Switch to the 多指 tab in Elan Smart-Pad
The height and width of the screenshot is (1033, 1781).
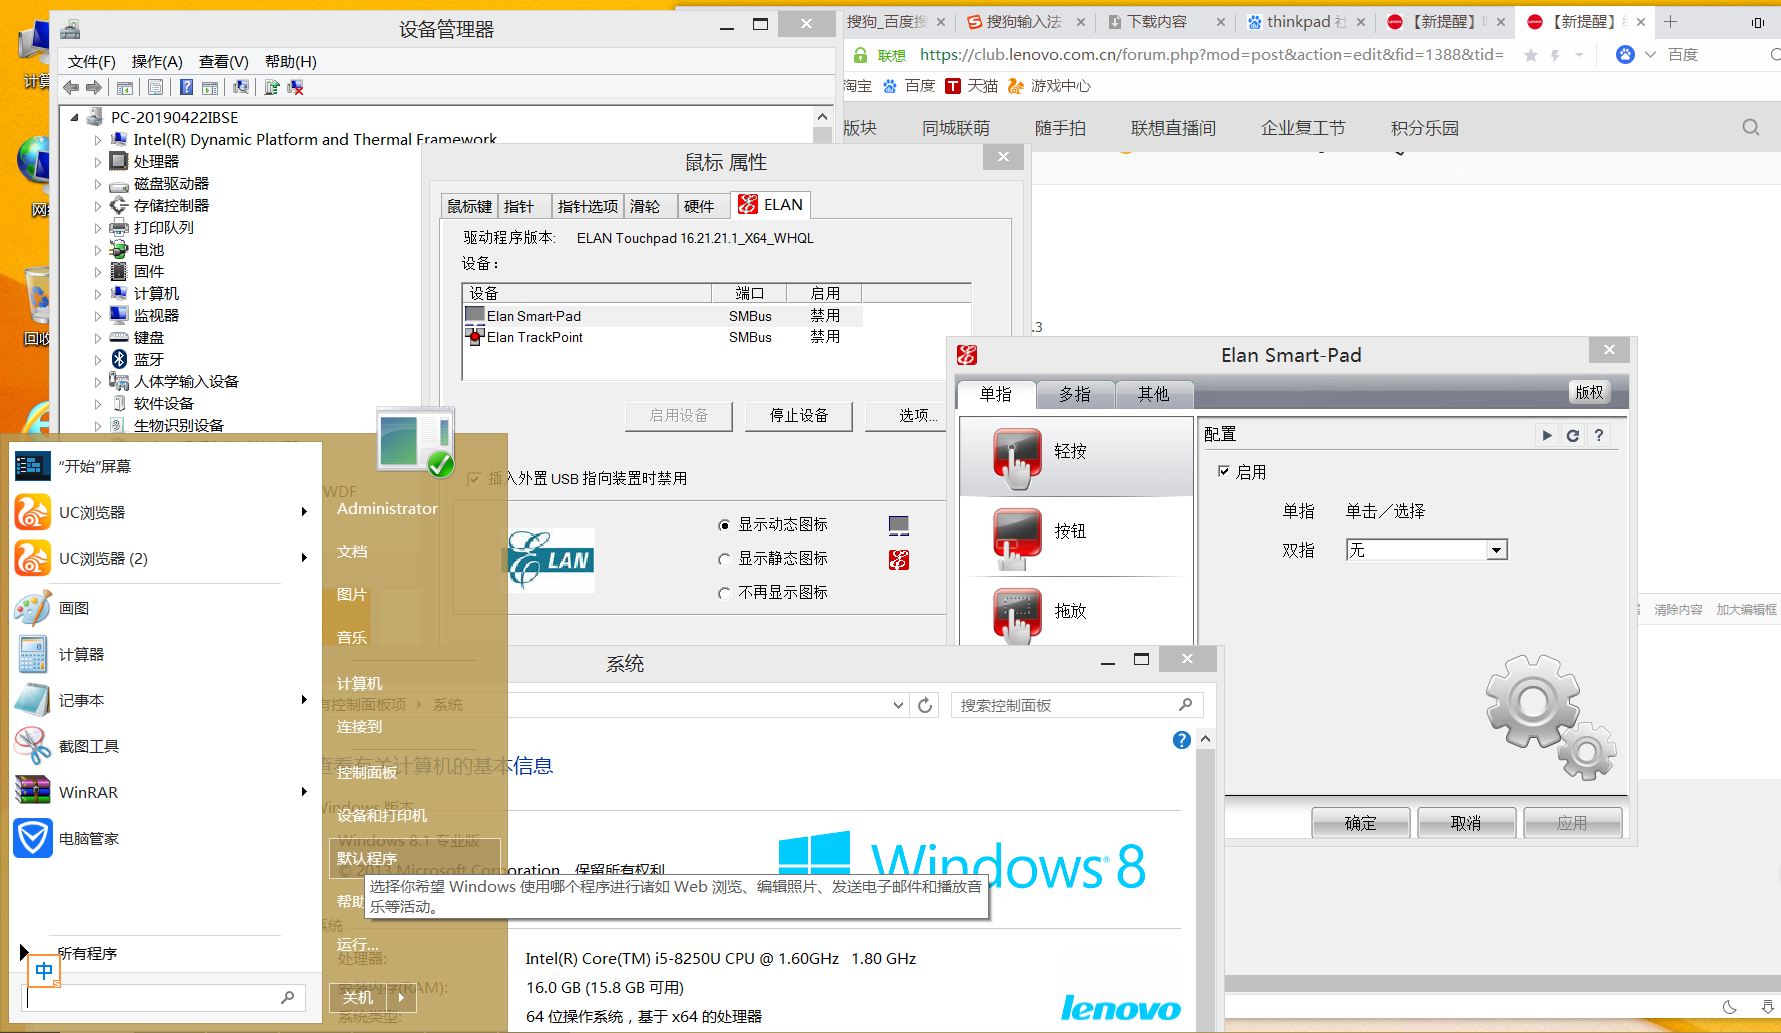1075,395
